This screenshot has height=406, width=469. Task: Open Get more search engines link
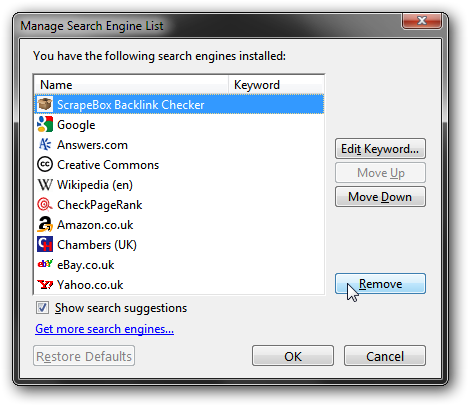[x=104, y=329]
